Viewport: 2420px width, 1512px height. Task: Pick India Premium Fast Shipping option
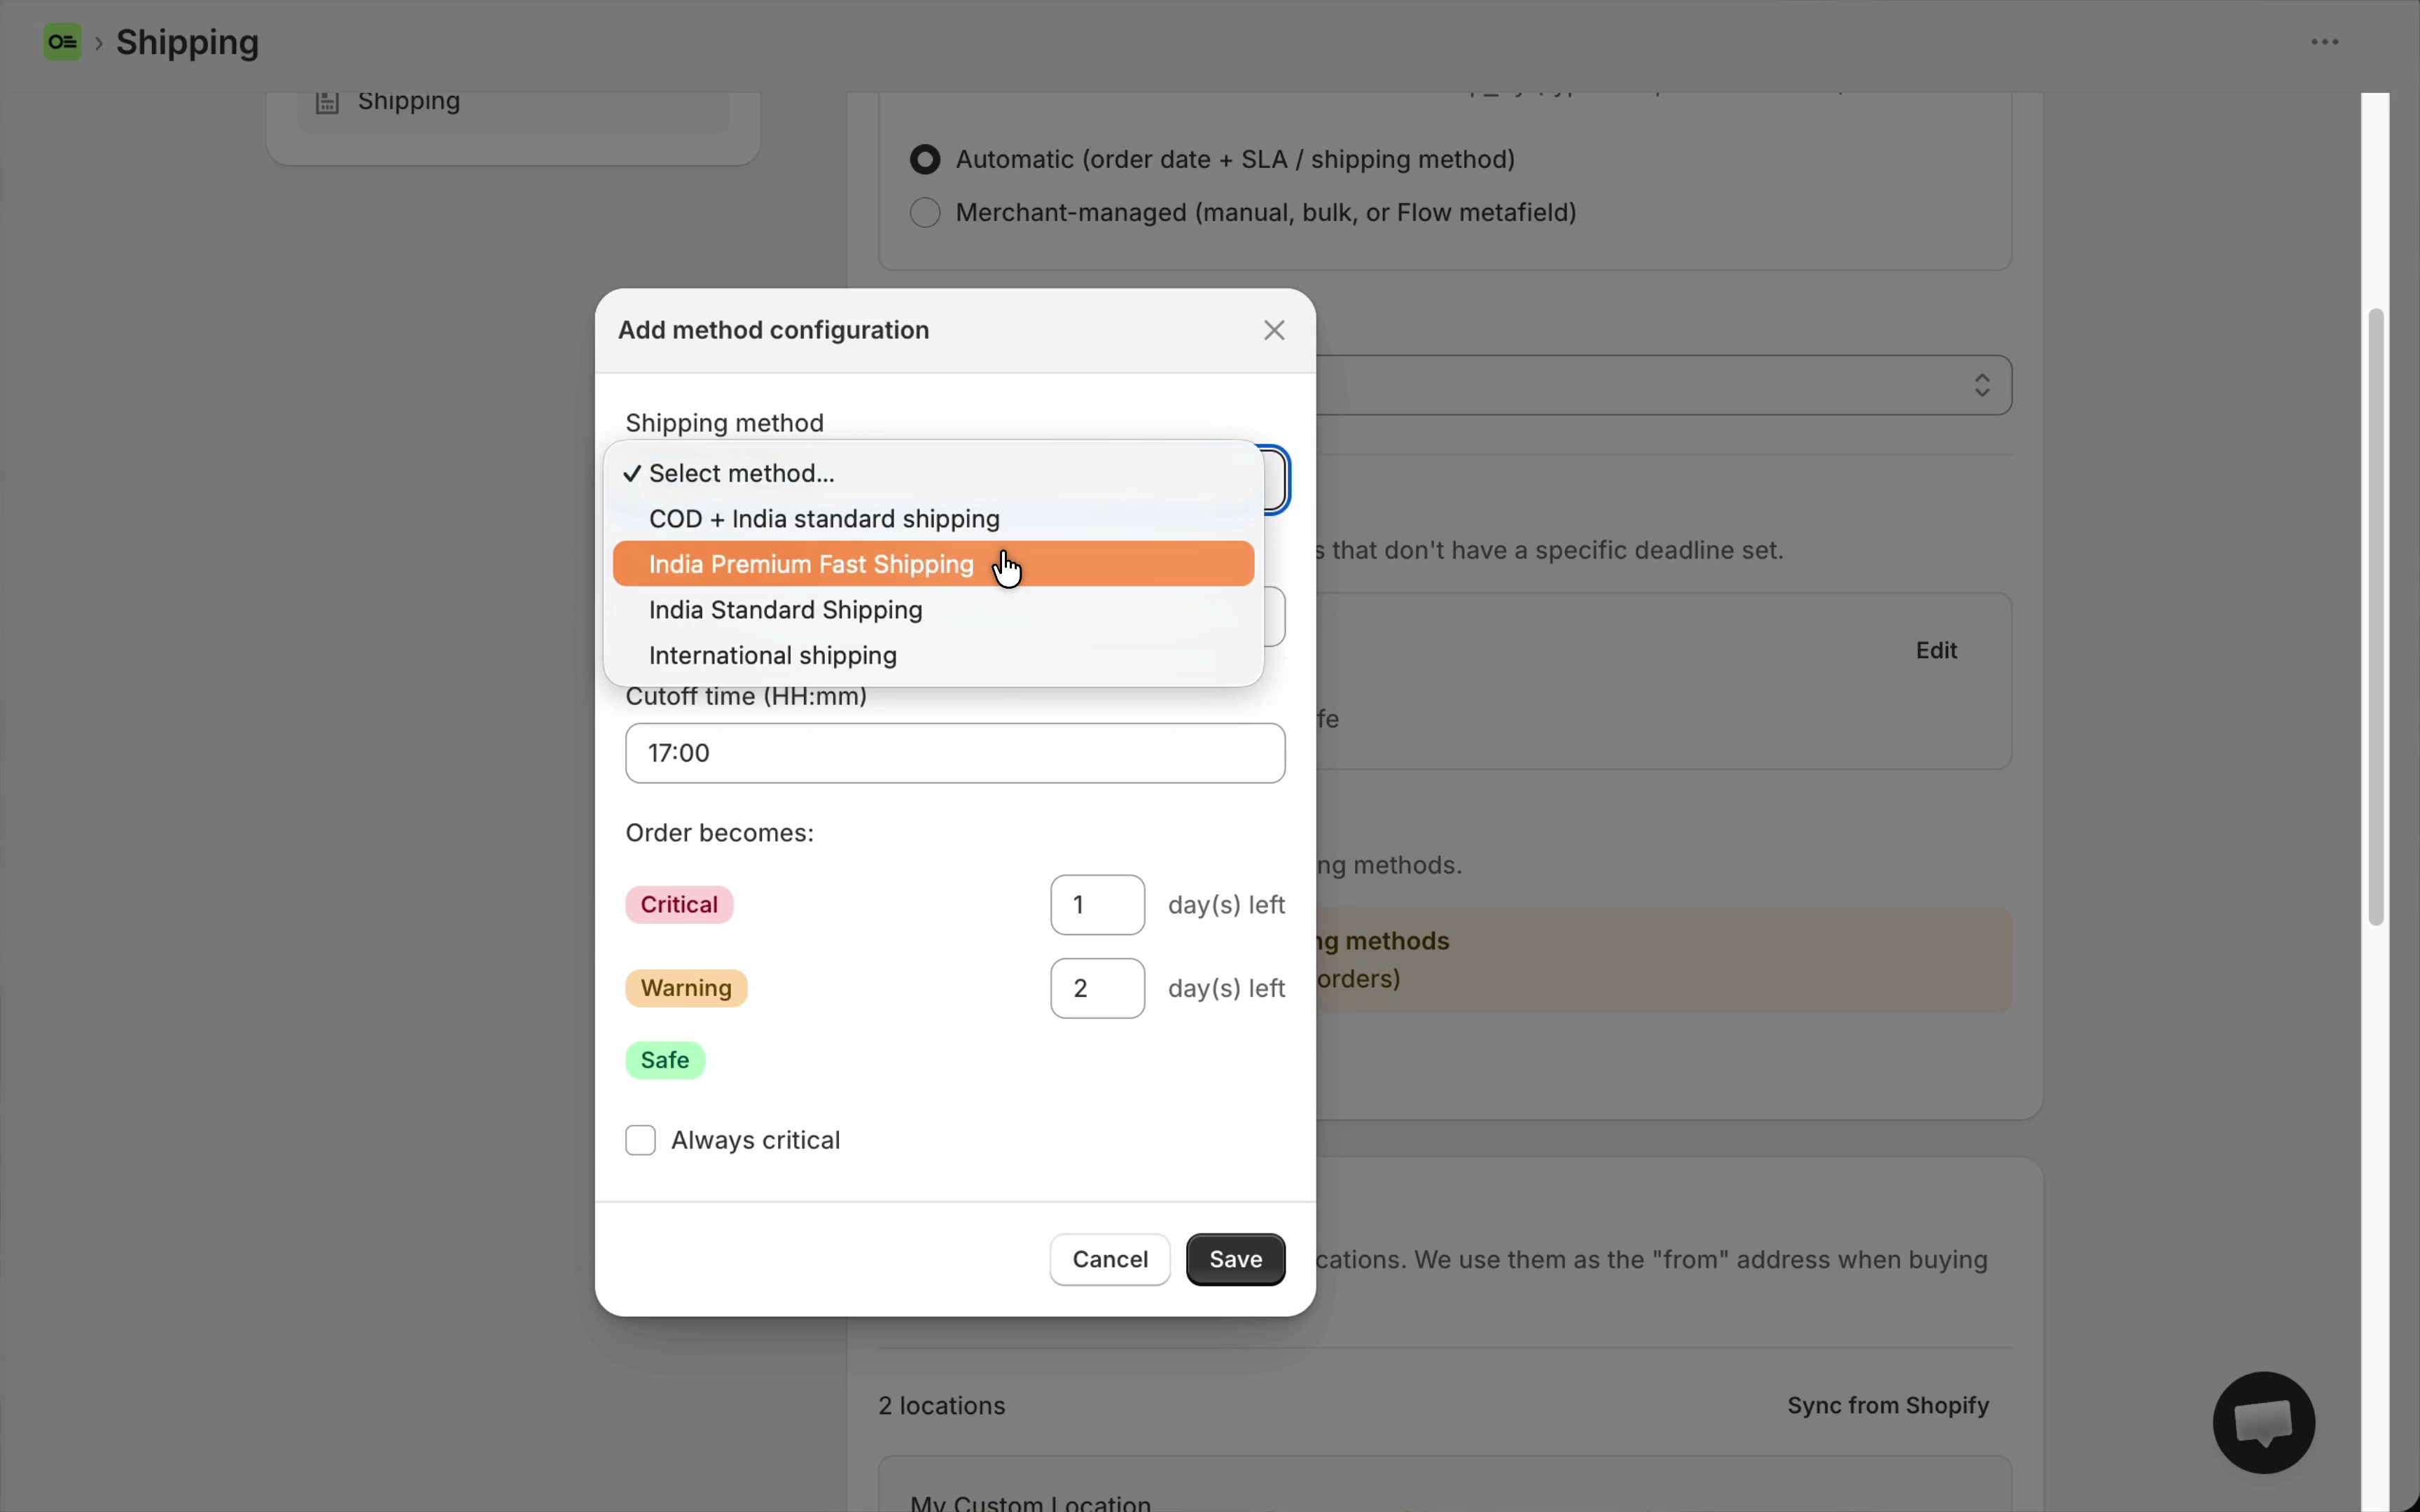(x=933, y=564)
